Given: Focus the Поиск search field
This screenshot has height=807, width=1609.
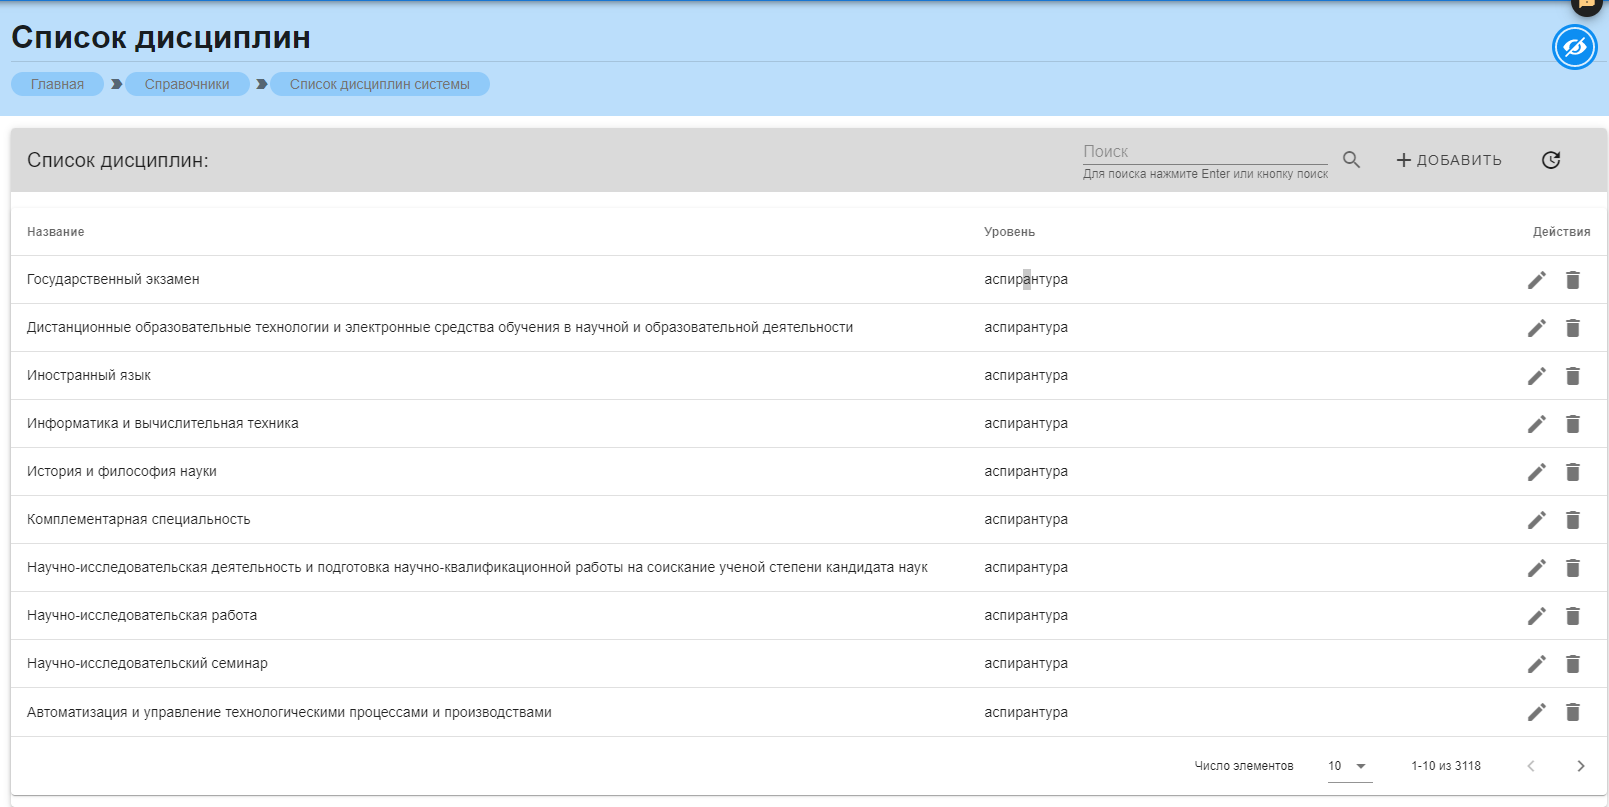Looking at the screenshot, I should tap(1204, 152).
